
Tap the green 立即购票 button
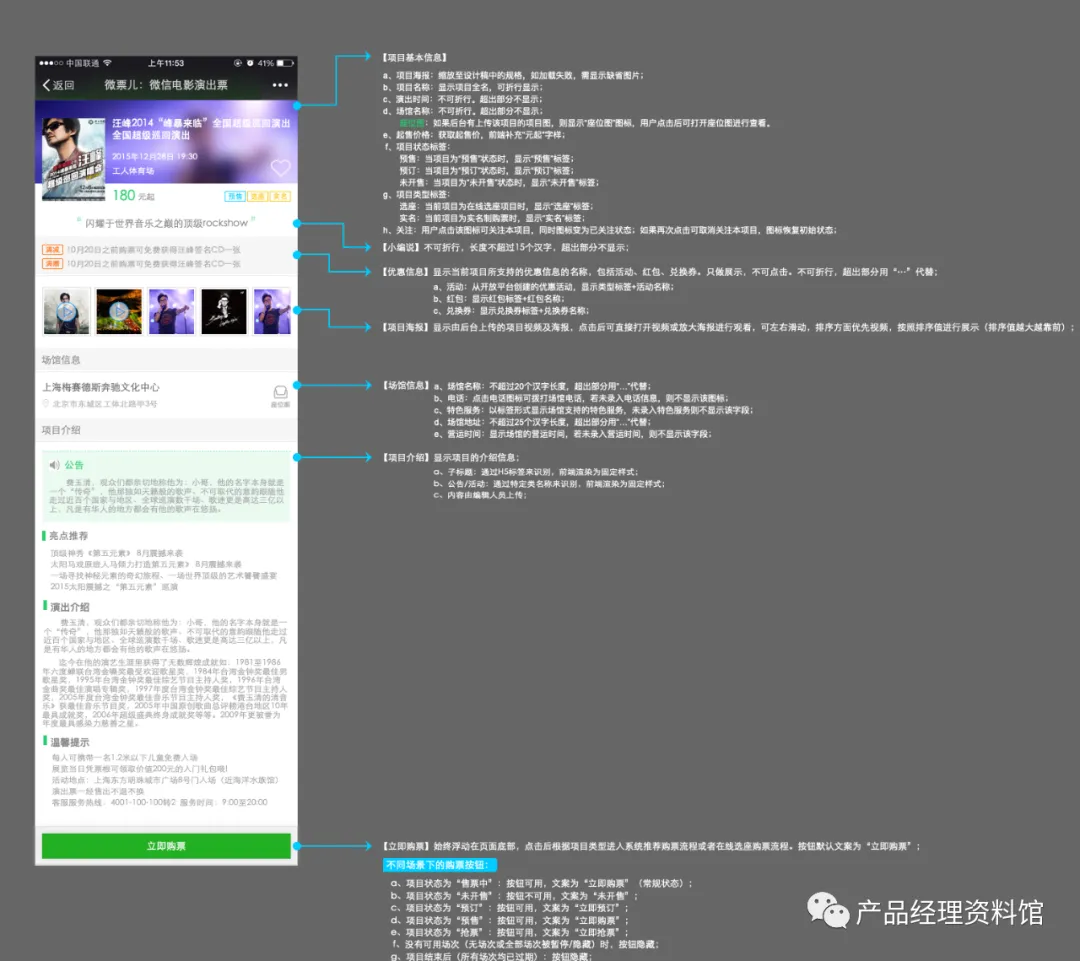point(166,846)
